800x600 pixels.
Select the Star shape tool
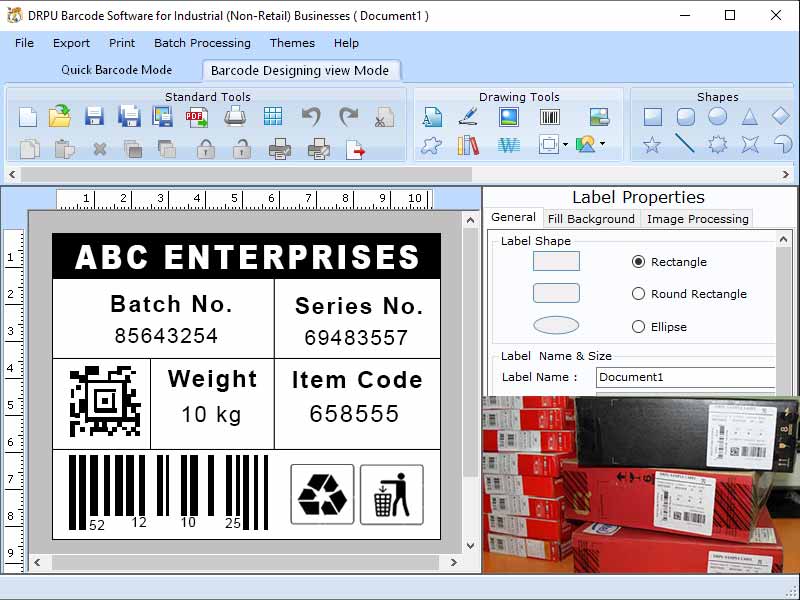[652, 144]
